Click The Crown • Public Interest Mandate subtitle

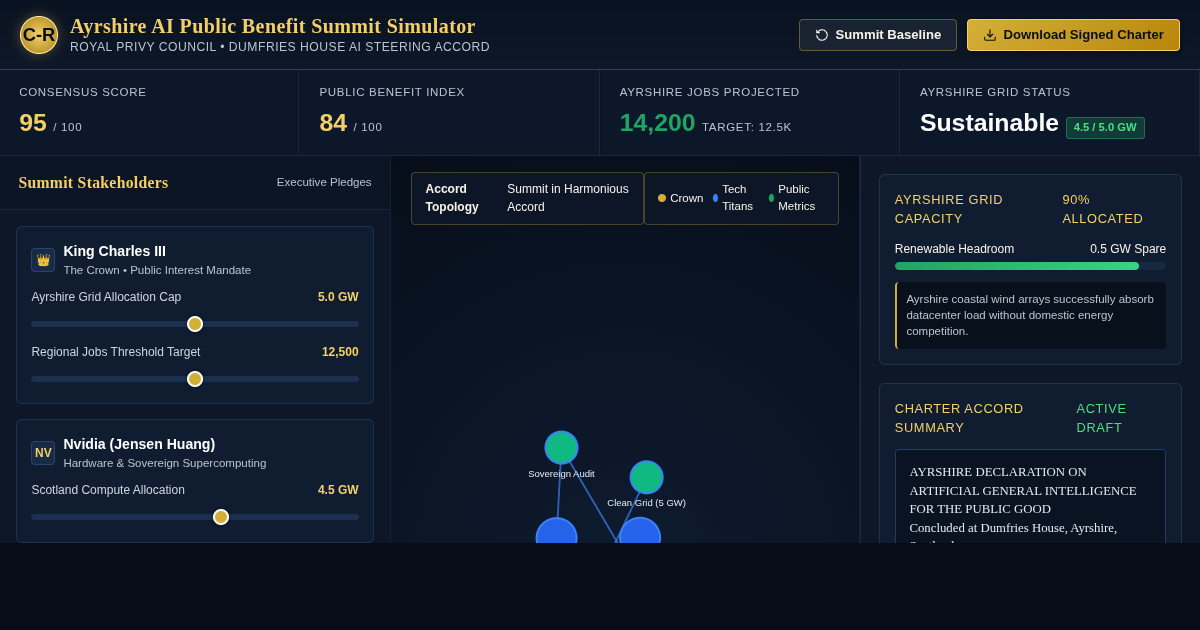(157, 270)
